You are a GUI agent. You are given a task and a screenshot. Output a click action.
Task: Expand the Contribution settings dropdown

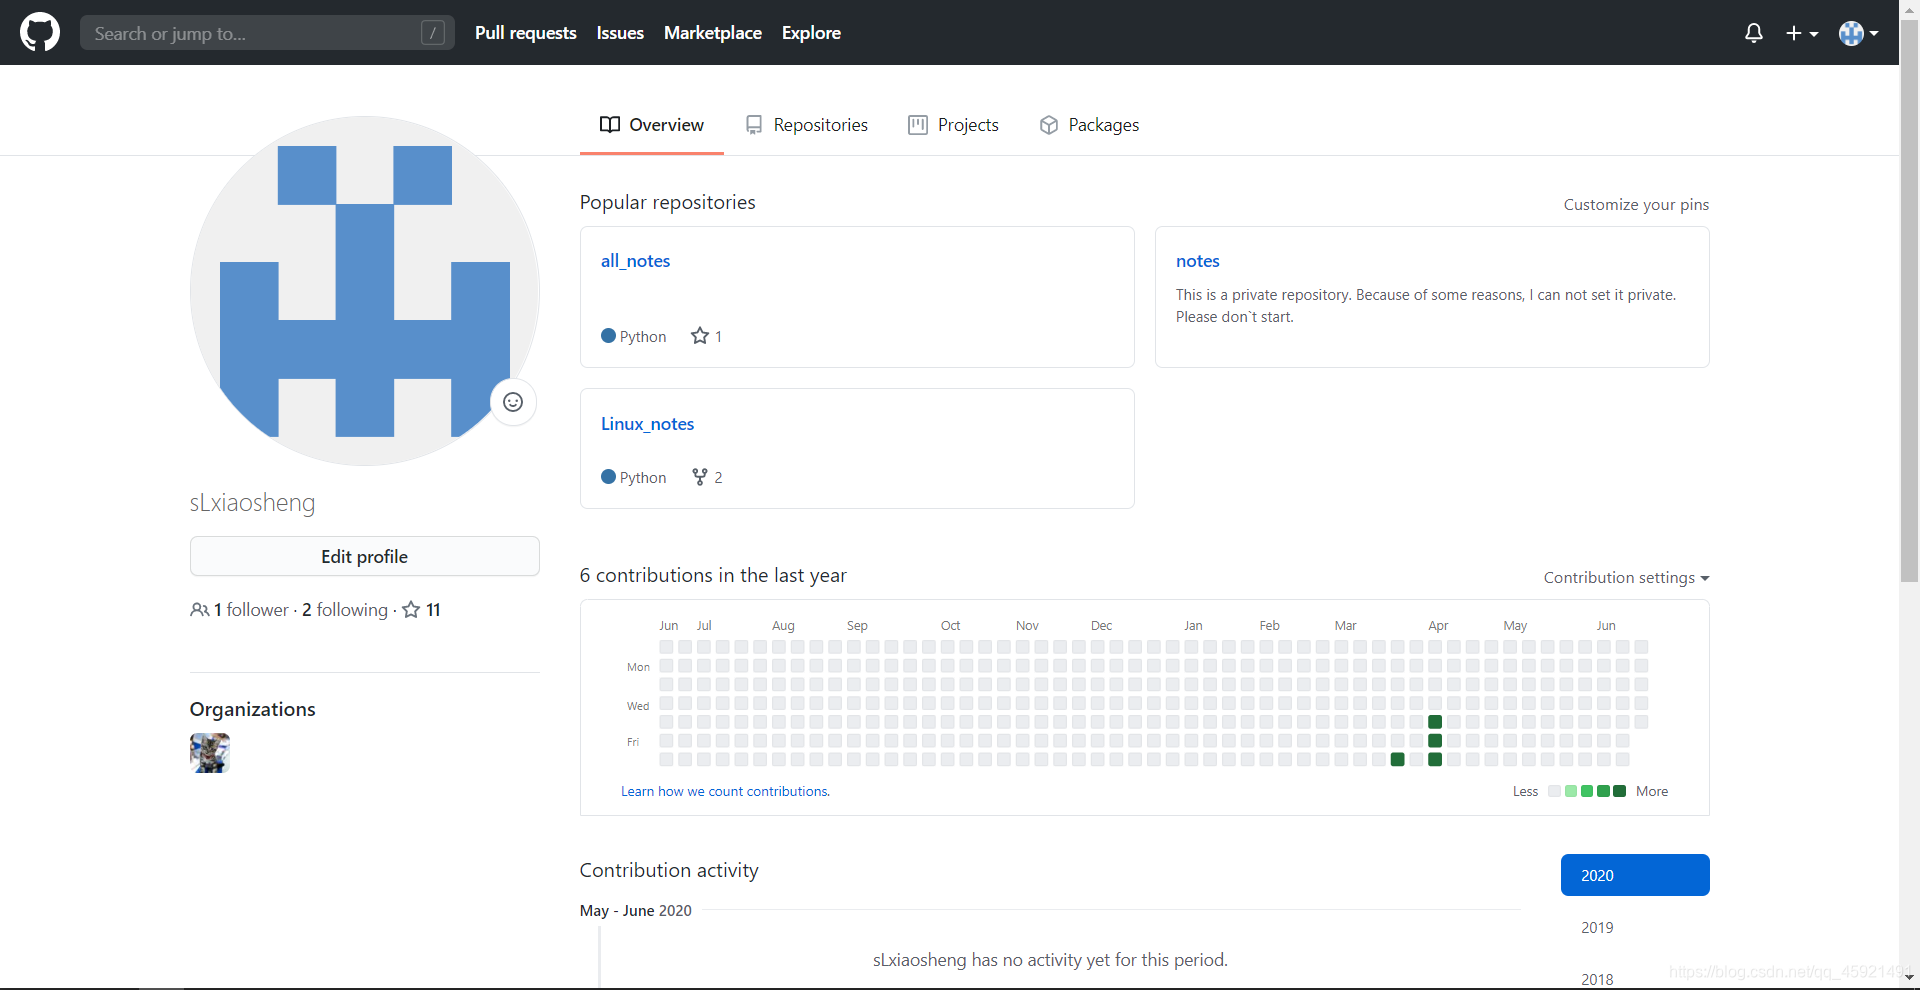(x=1627, y=578)
